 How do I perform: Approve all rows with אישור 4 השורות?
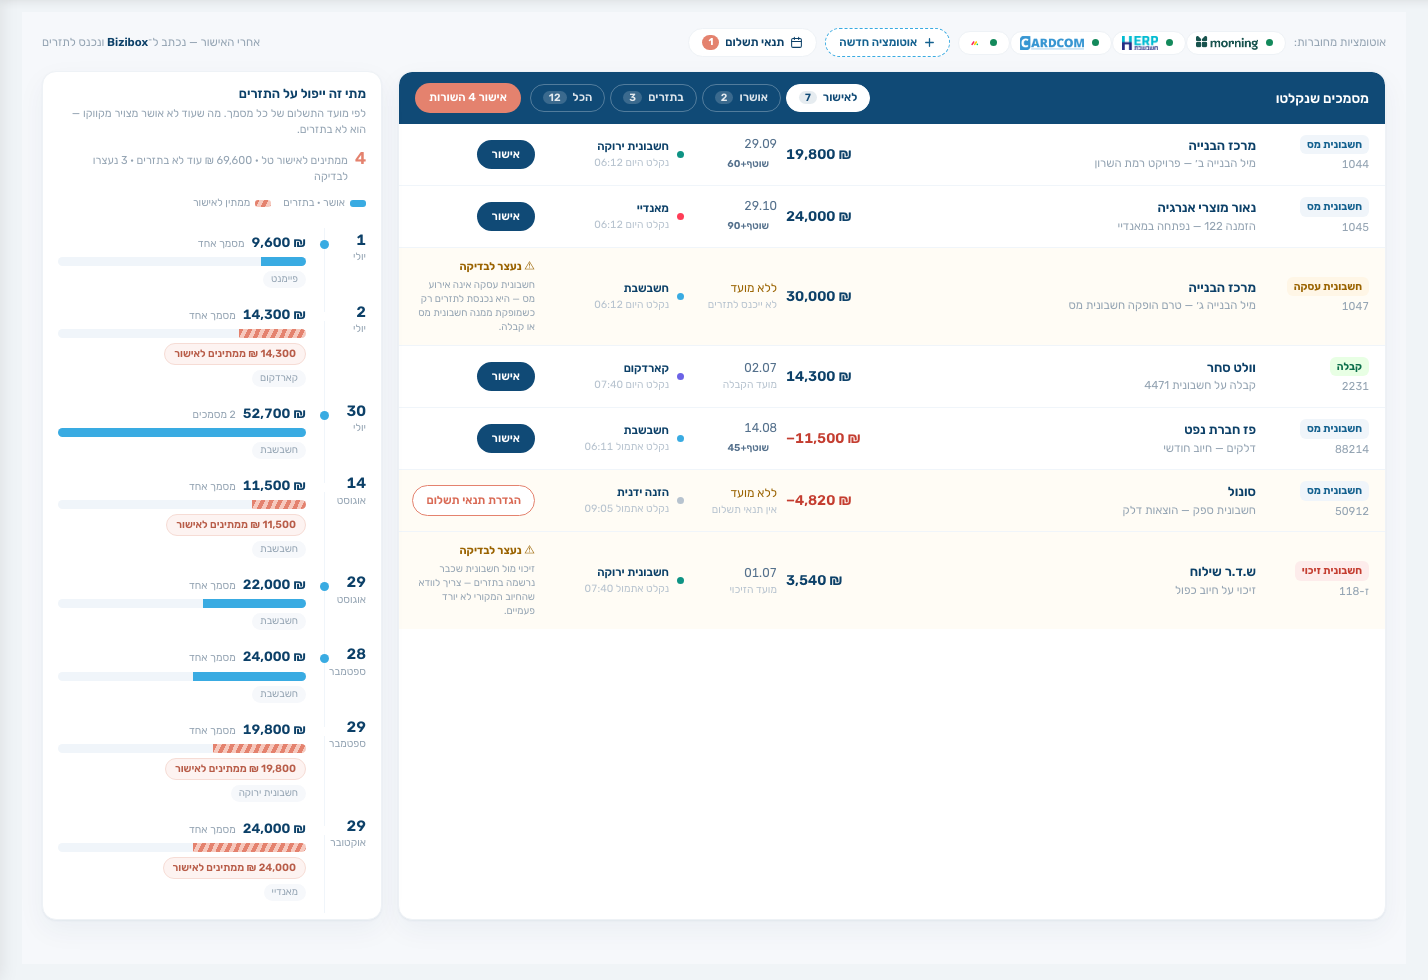coord(468,98)
